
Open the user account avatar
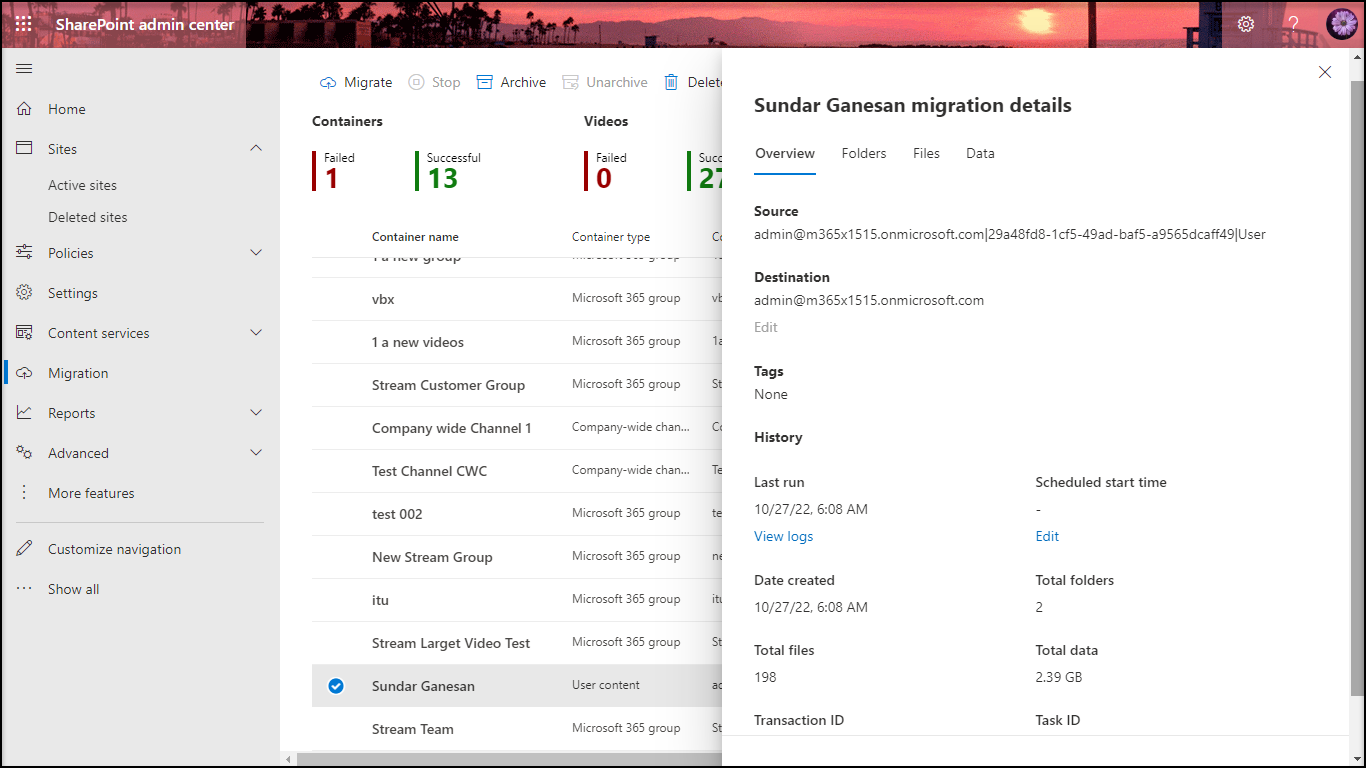[1341, 24]
